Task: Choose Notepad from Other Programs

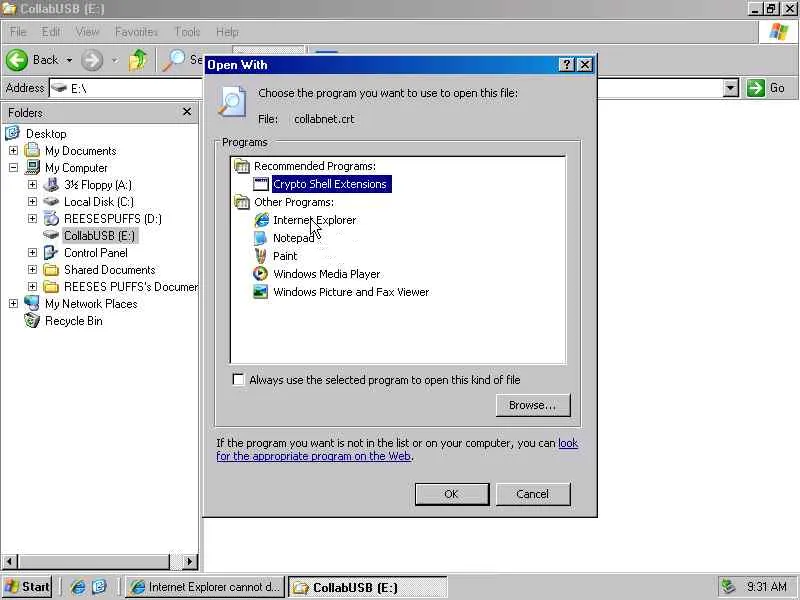Action: click(293, 238)
